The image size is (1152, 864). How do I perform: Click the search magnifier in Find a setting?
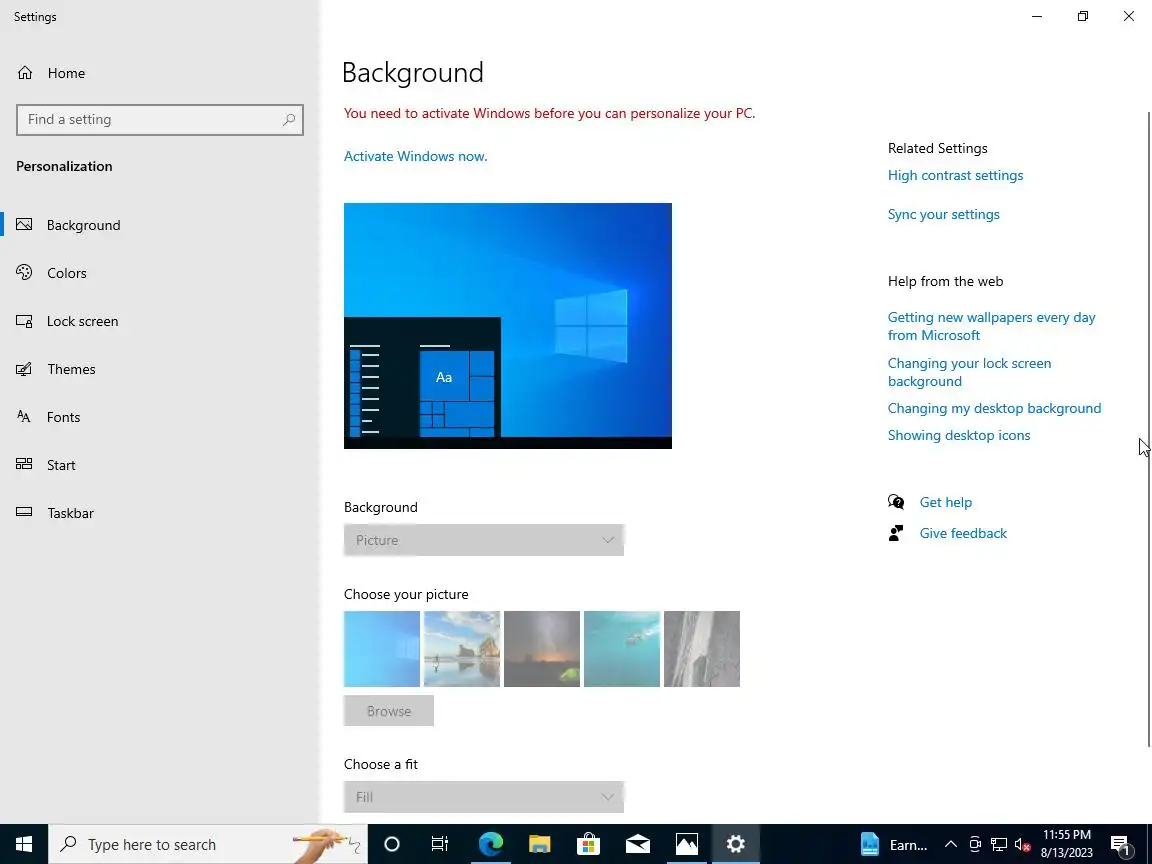(x=289, y=120)
